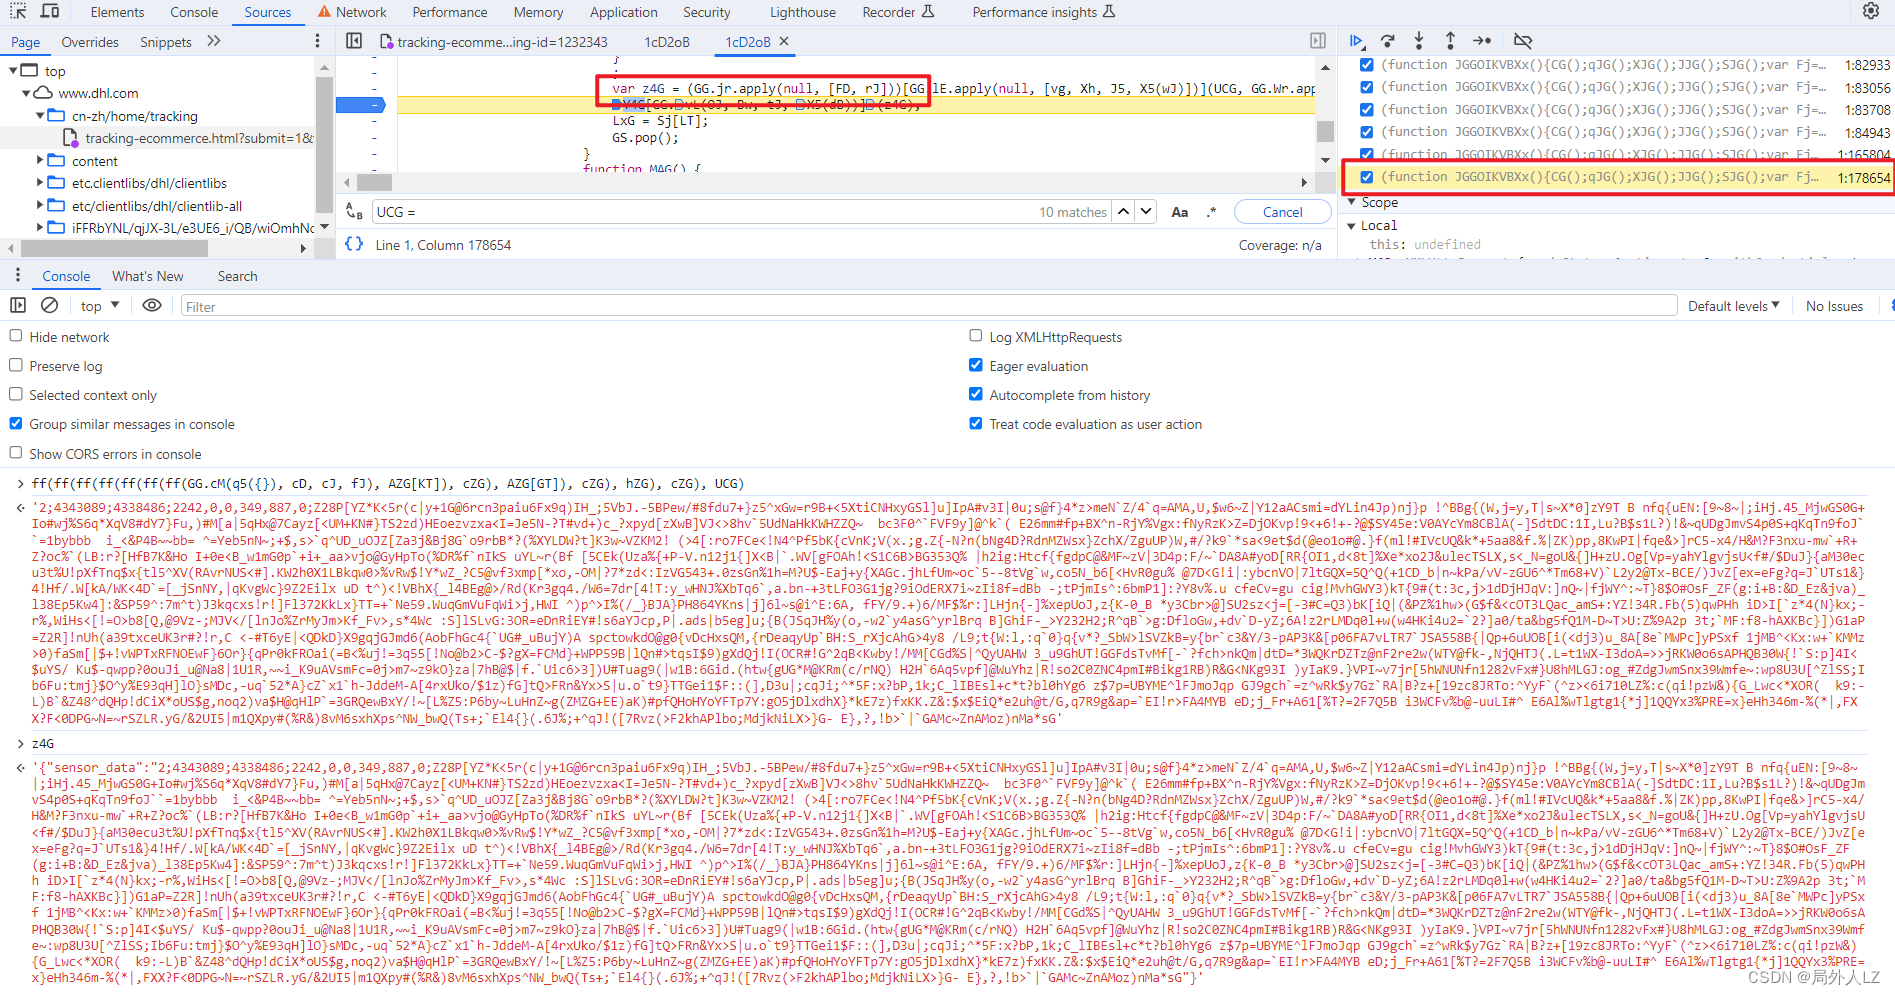Uncheck Autocomplete from history

tap(976, 394)
